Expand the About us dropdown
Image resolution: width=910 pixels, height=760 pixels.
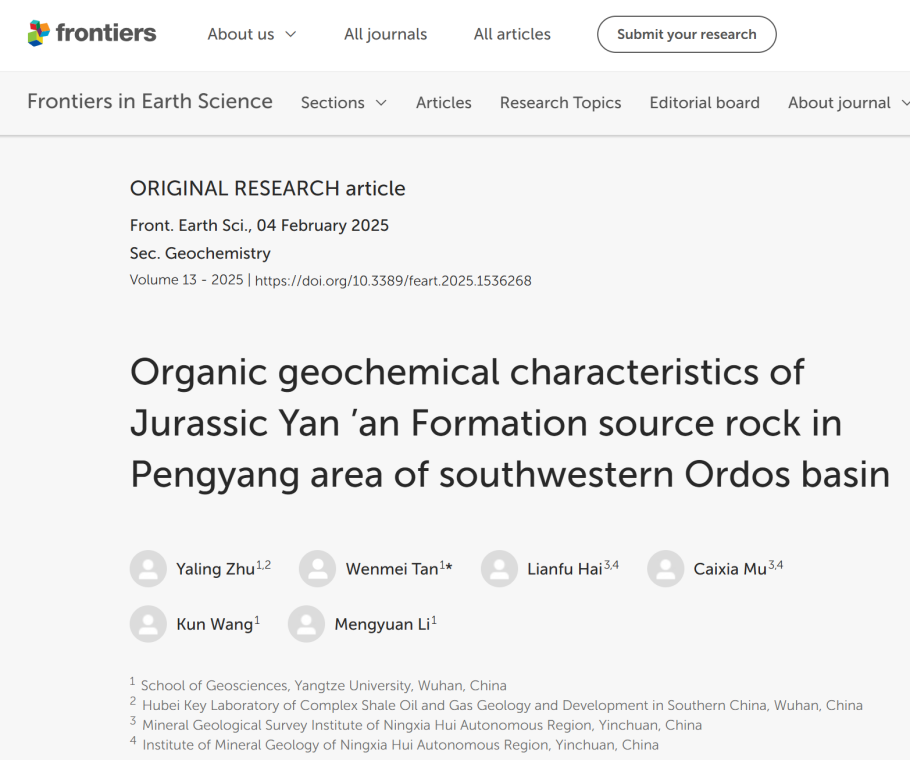tap(252, 34)
